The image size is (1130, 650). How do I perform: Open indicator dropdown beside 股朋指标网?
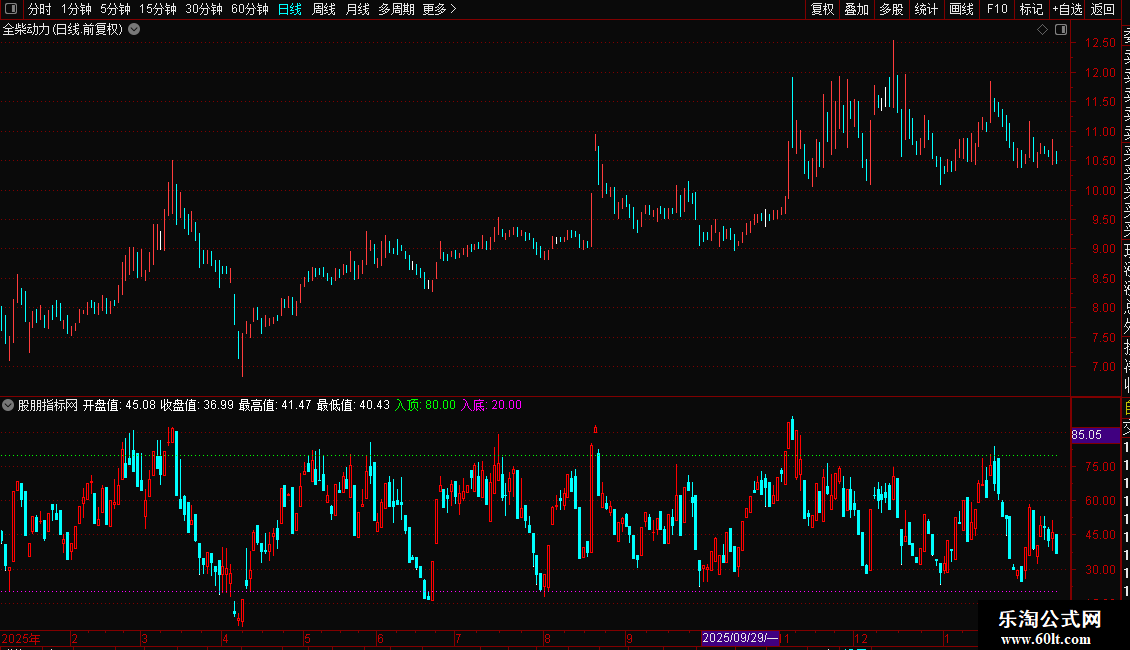(8, 405)
